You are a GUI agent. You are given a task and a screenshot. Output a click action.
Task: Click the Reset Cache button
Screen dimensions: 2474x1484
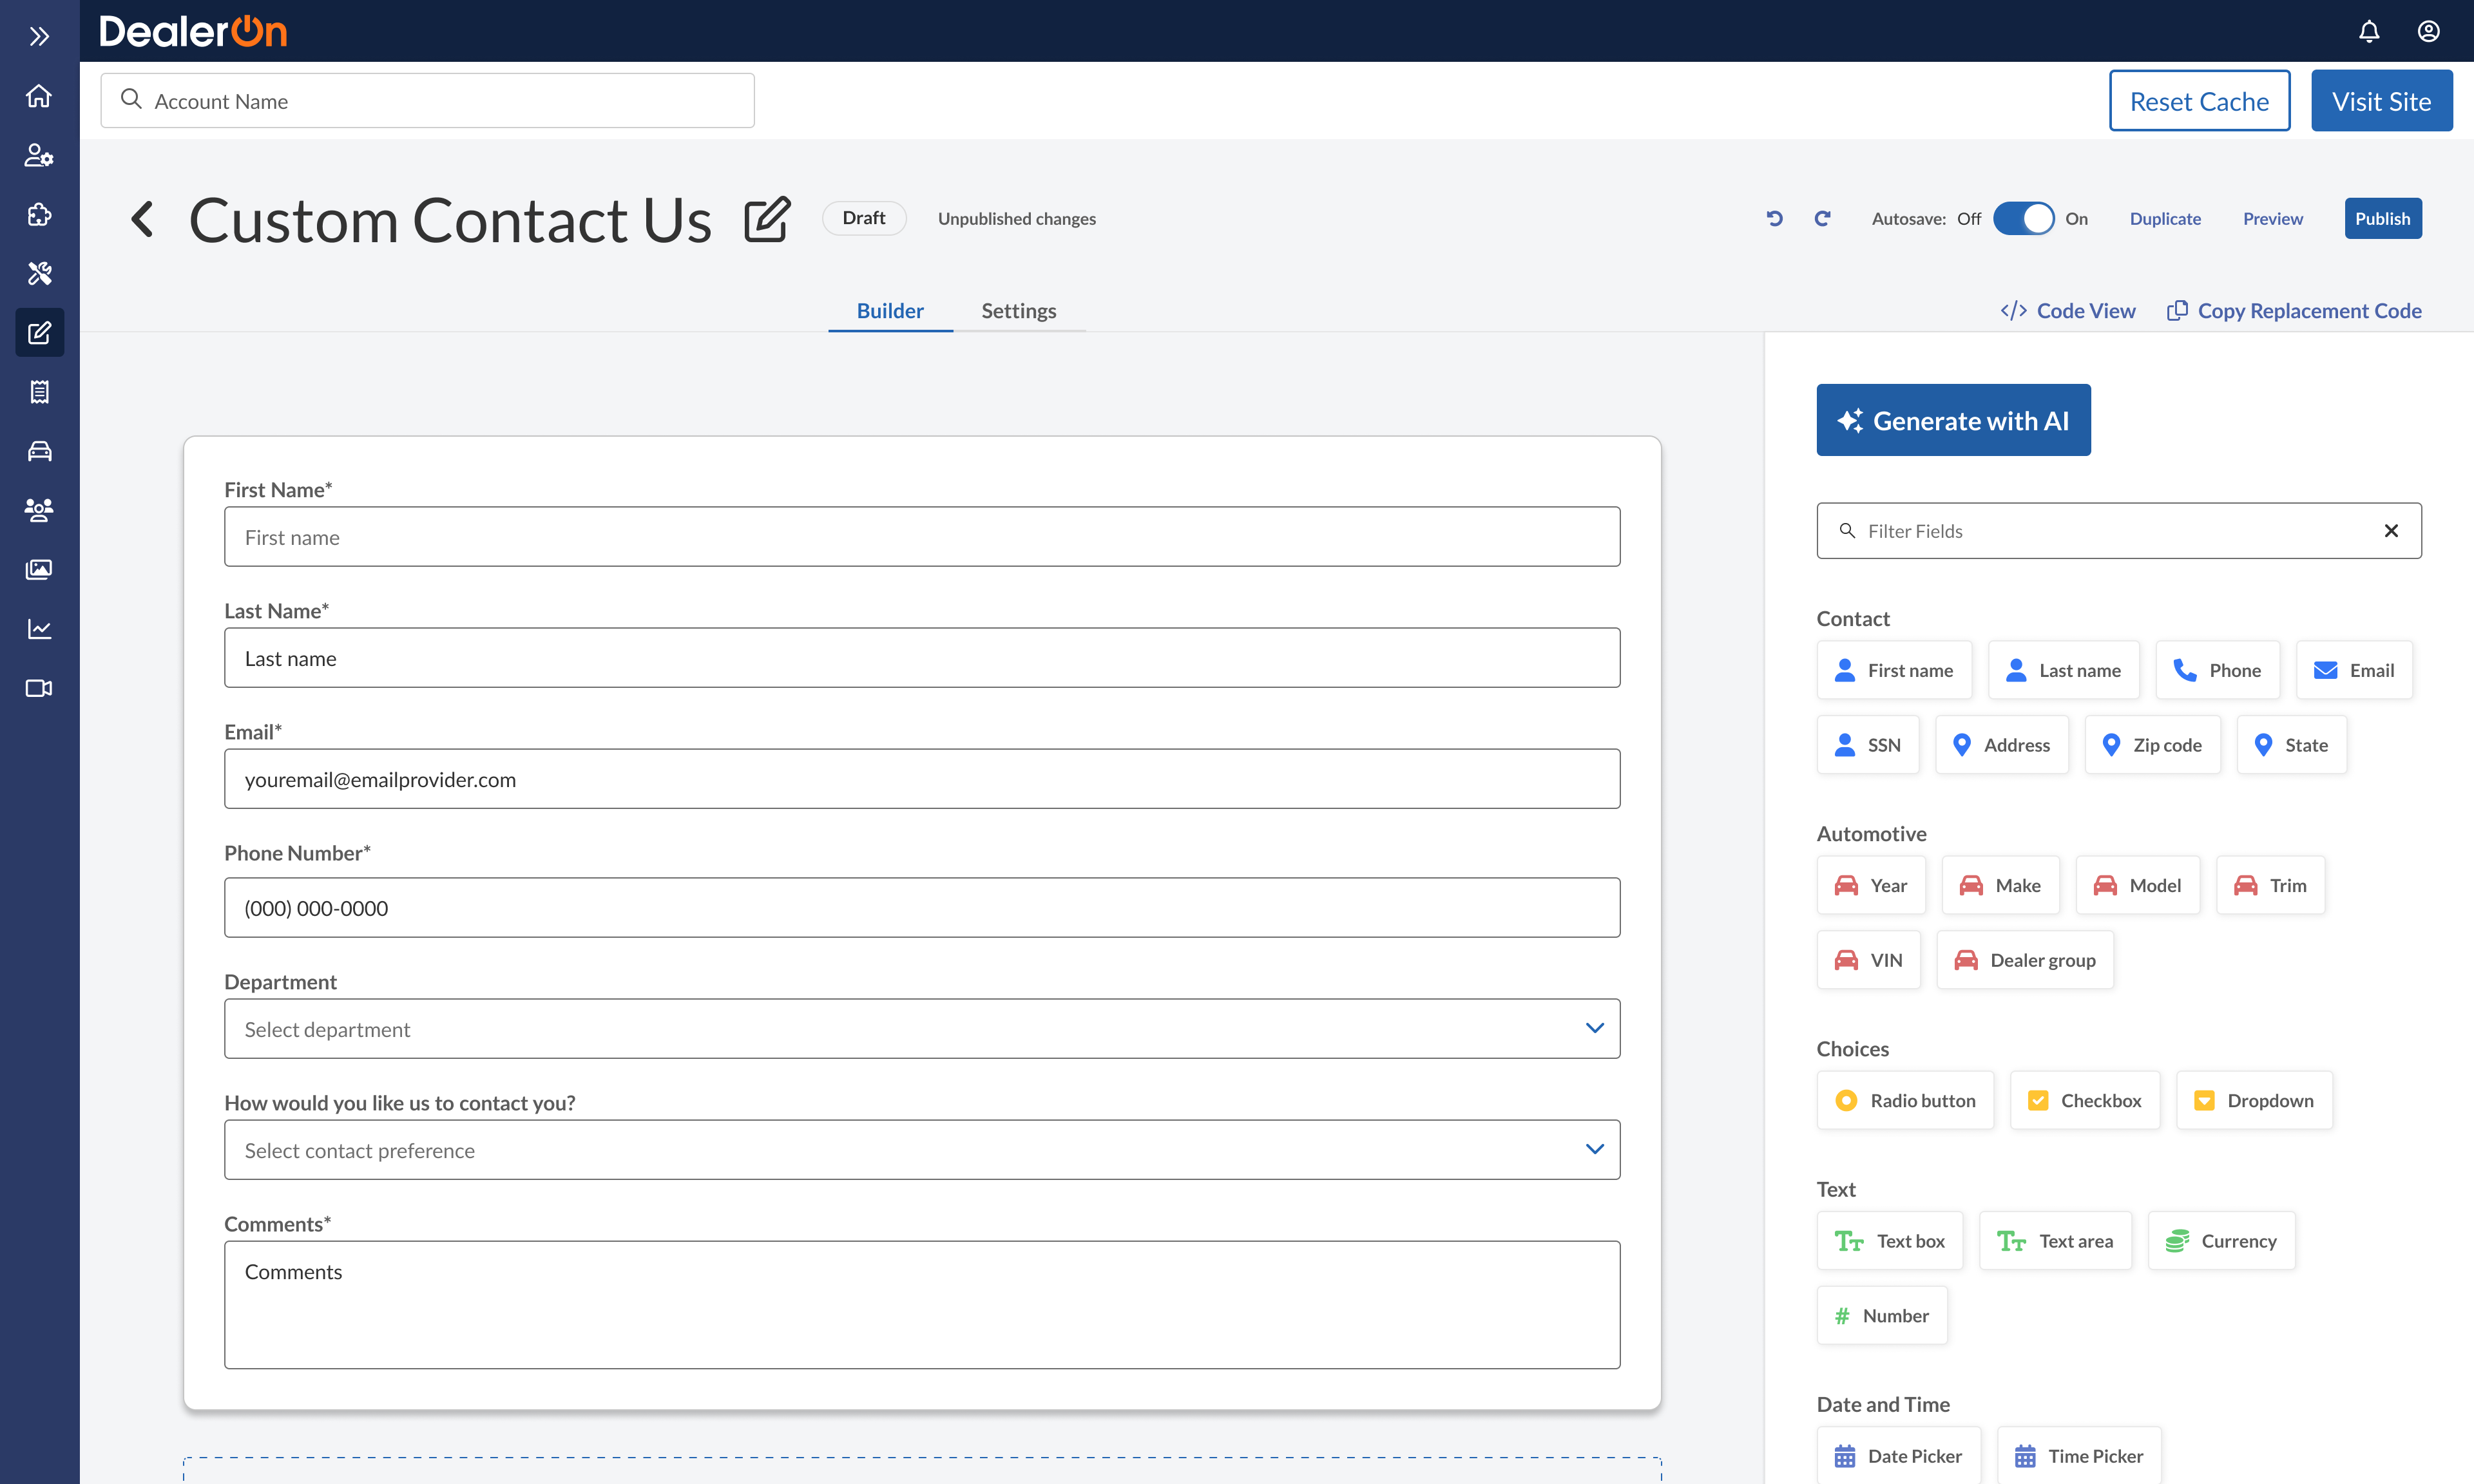pyautogui.click(x=2199, y=101)
